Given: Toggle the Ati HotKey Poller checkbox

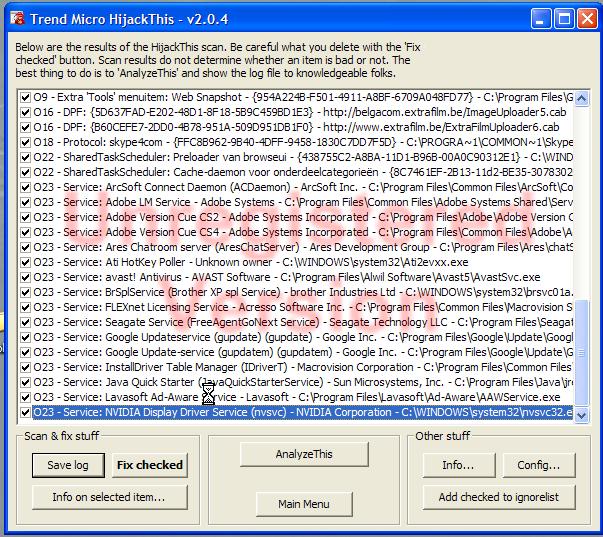Looking at the screenshot, I should (x=25, y=262).
